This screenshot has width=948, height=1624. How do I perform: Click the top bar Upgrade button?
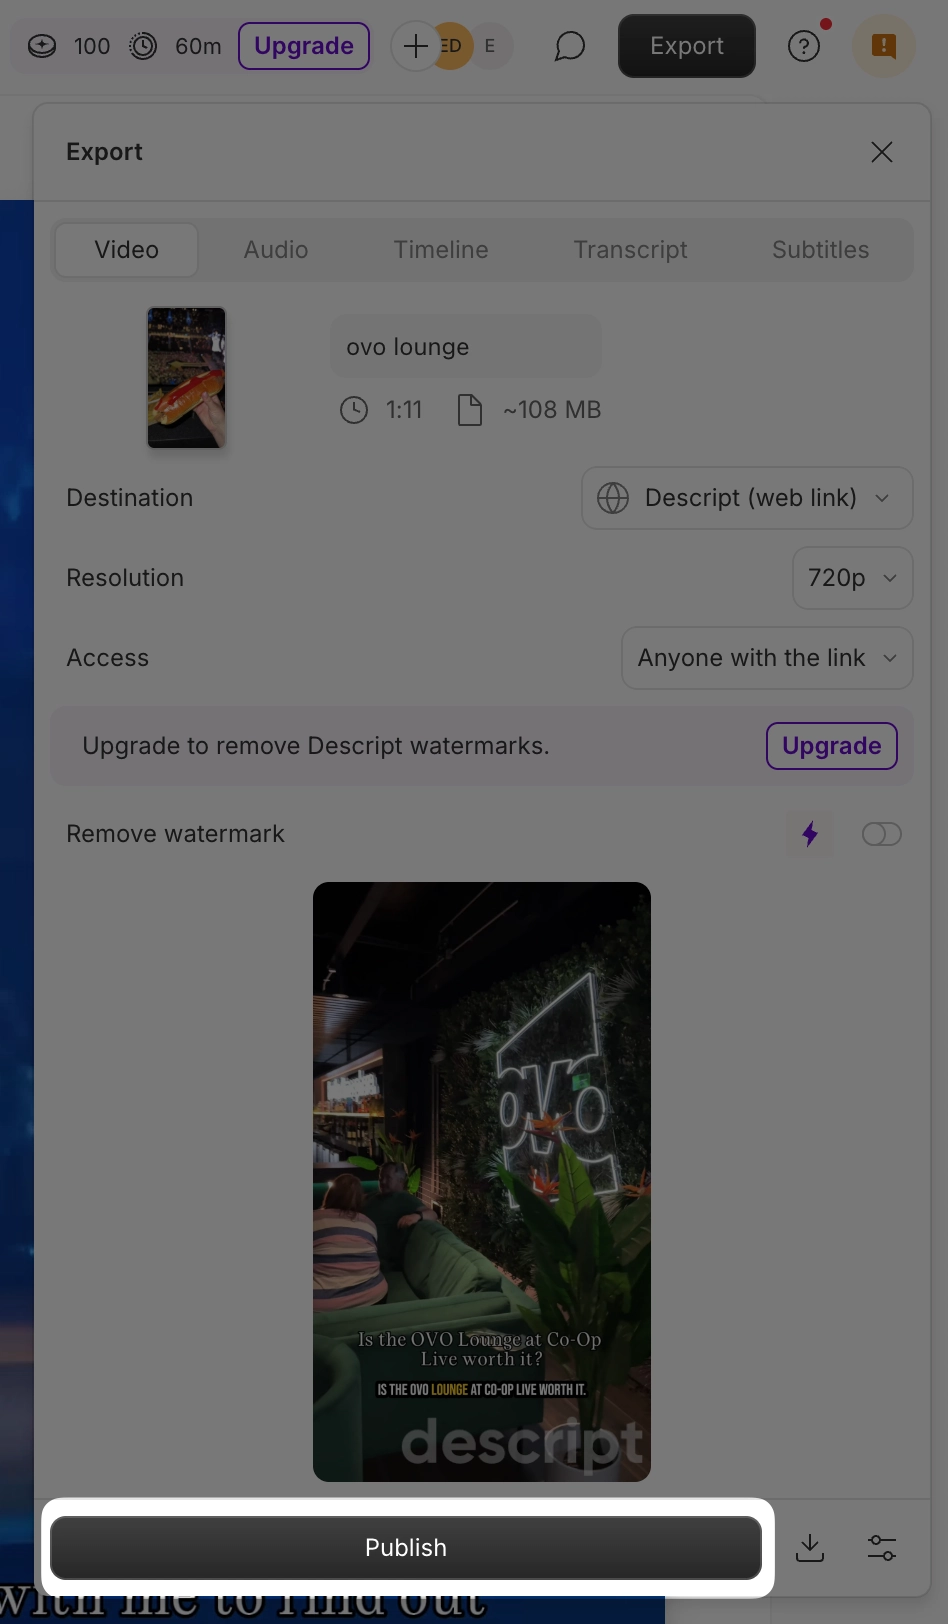(304, 46)
